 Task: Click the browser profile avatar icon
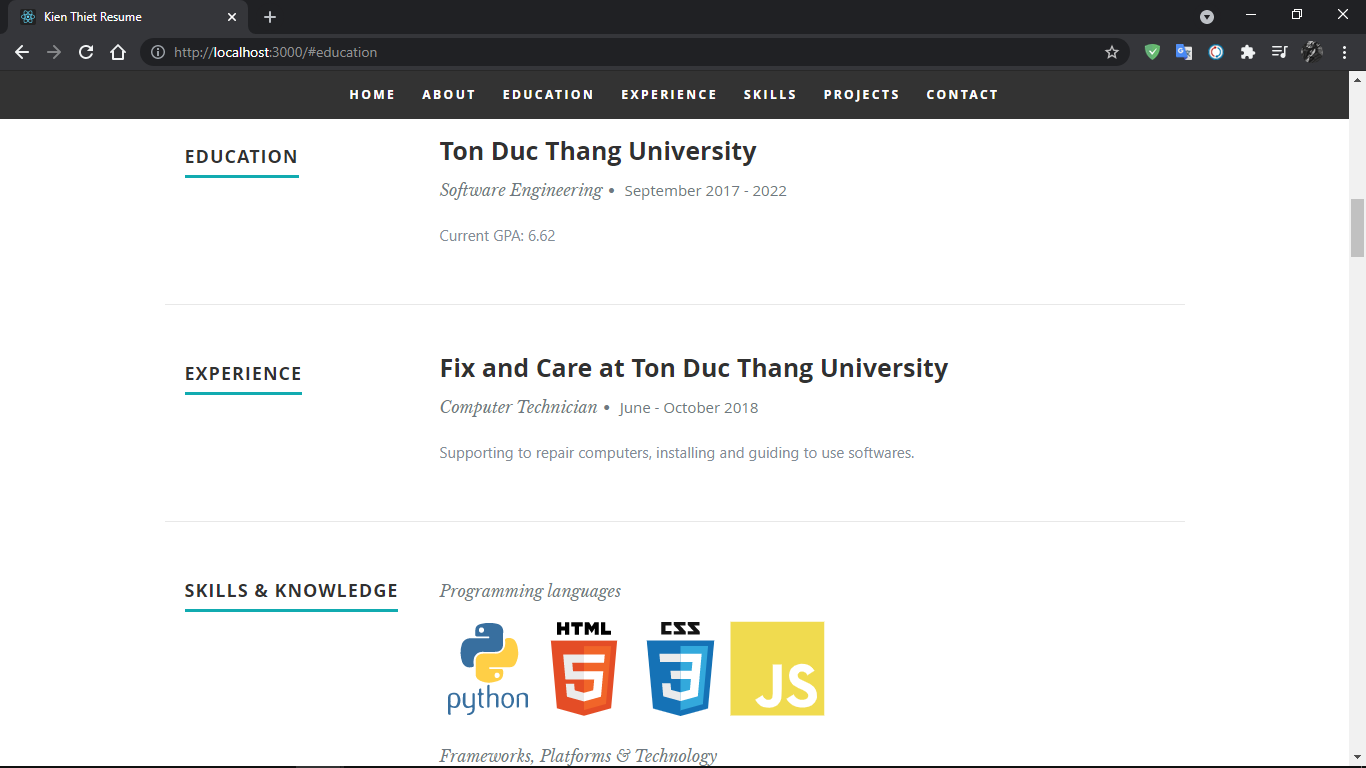coord(1311,52)
